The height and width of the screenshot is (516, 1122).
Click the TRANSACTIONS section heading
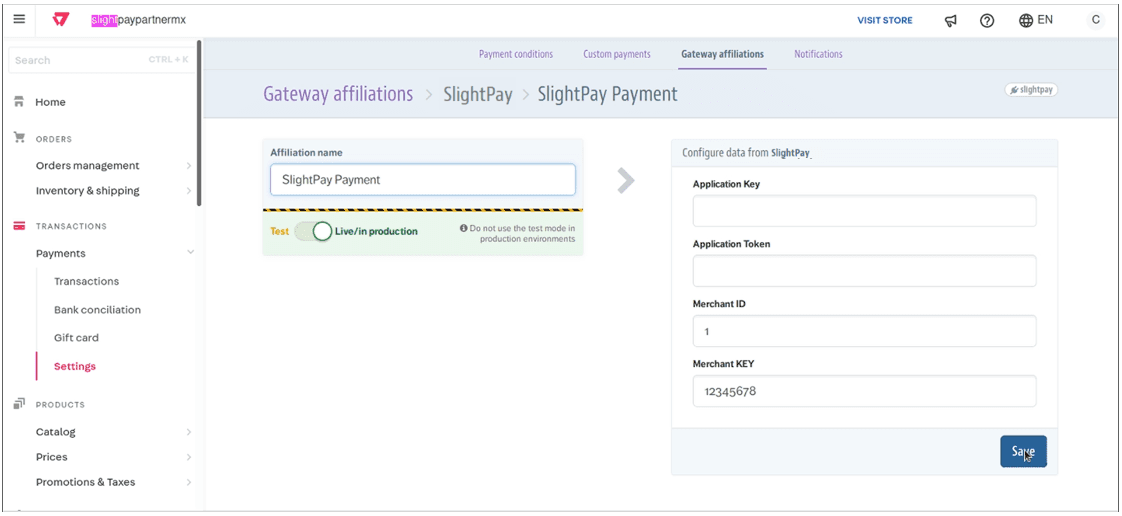(71, 226)
